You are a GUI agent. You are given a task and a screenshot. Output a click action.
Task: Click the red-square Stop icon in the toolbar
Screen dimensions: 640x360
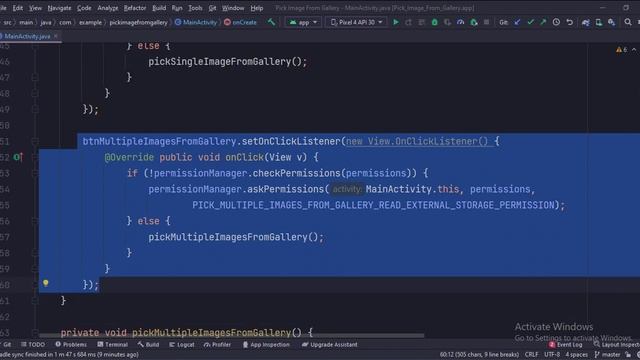click(x=486, y=22)
